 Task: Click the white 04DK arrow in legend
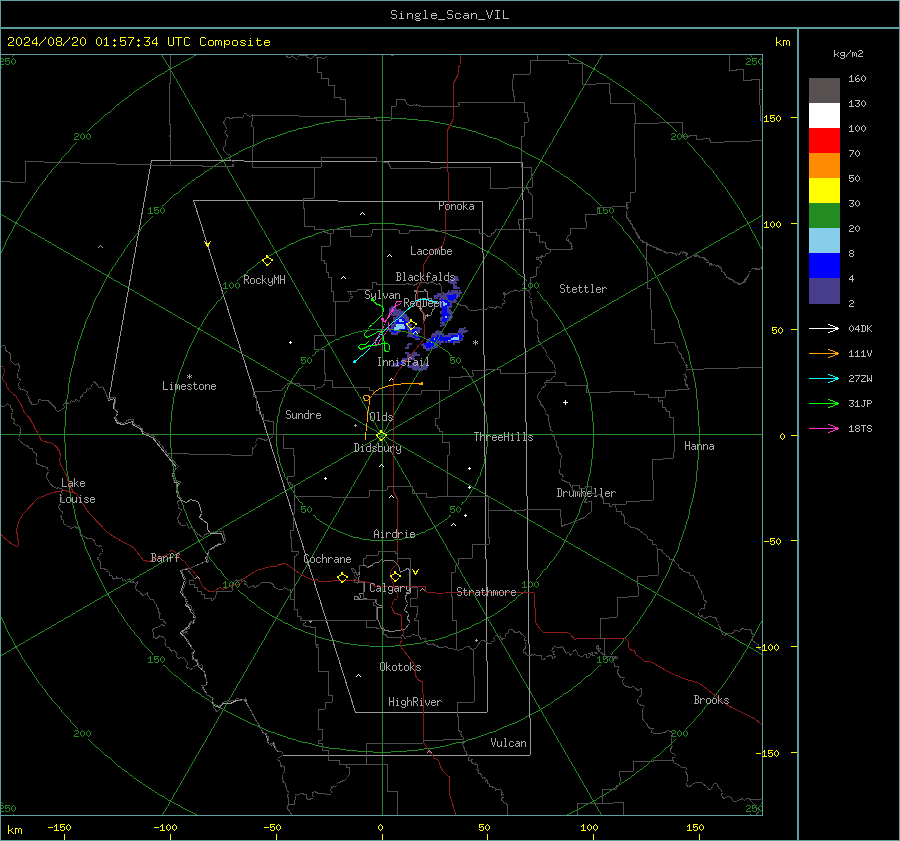824,328
